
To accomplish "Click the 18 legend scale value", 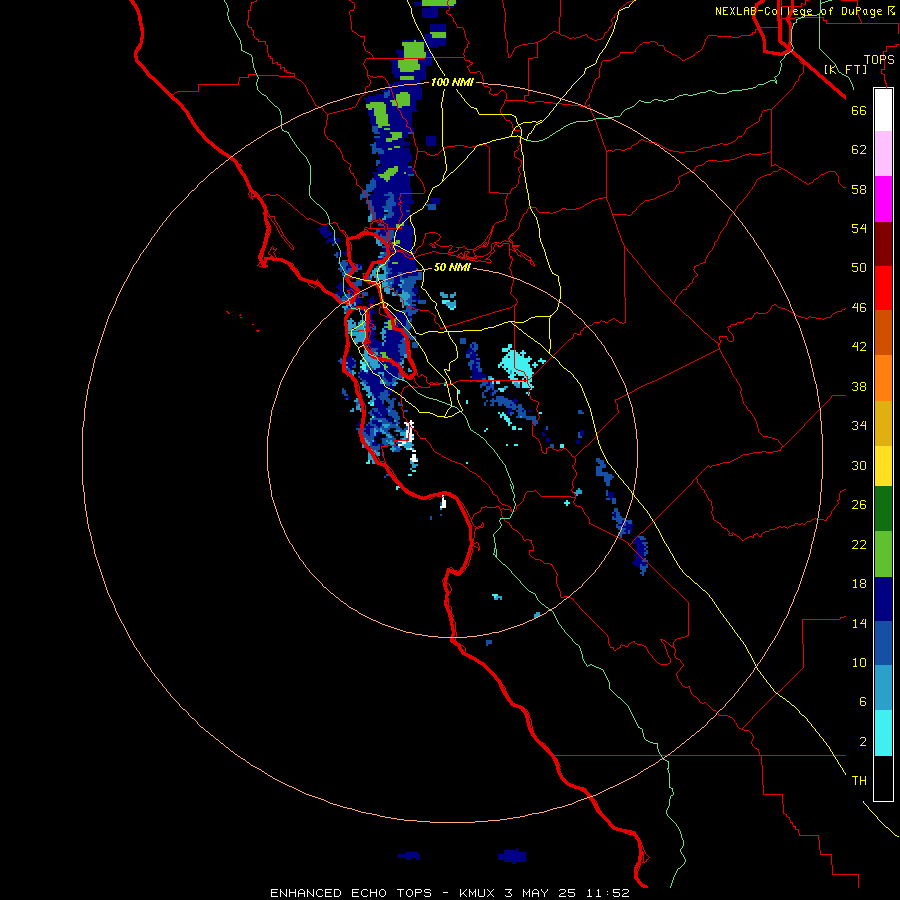I will click(x=859, y=584).
